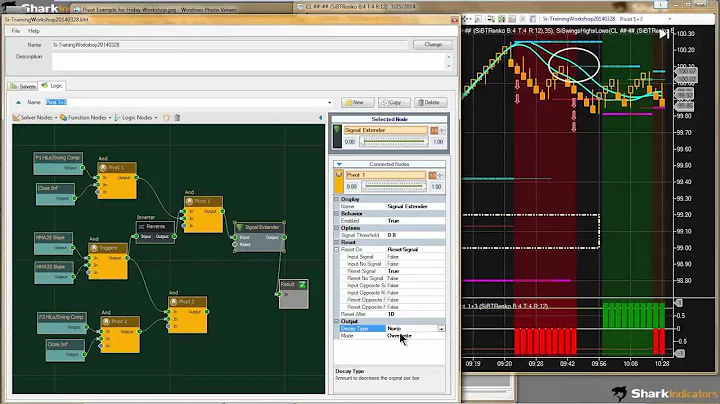Click the arrow marker below indicator panel scale
720x404 pixels.
679,353
